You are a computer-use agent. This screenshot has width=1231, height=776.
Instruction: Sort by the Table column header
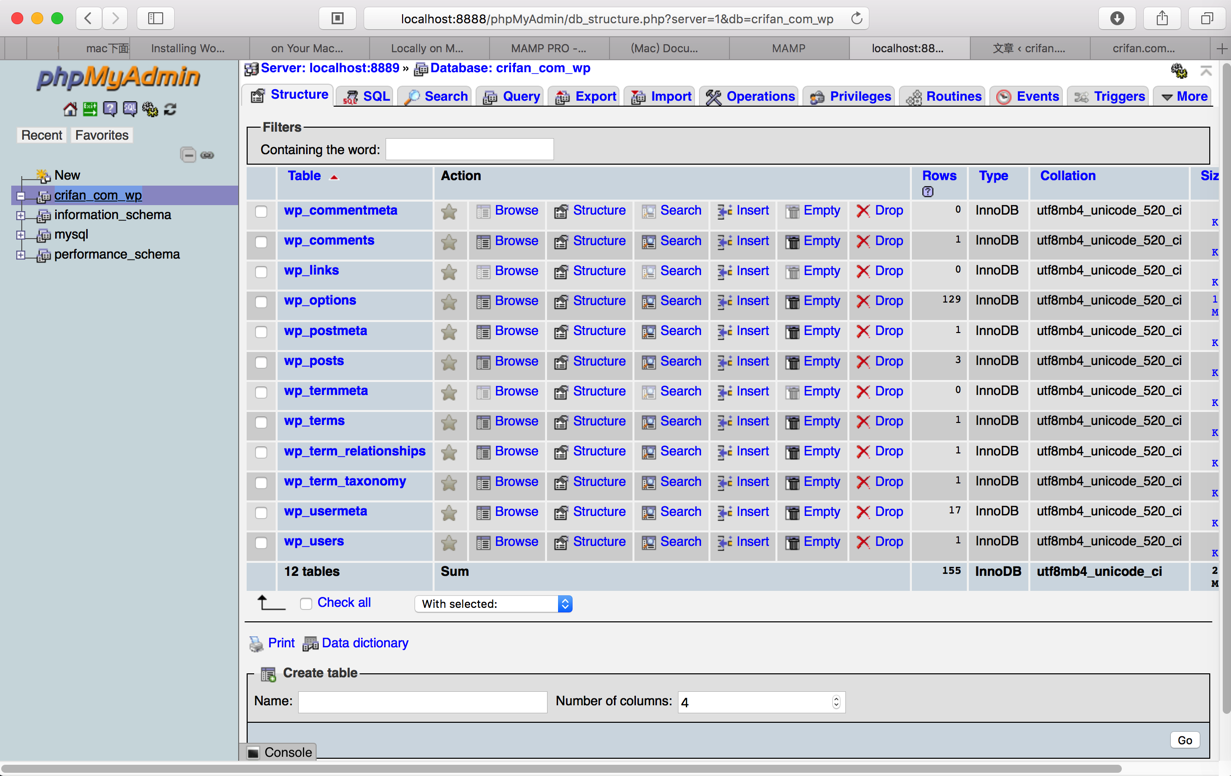(304, 176)
